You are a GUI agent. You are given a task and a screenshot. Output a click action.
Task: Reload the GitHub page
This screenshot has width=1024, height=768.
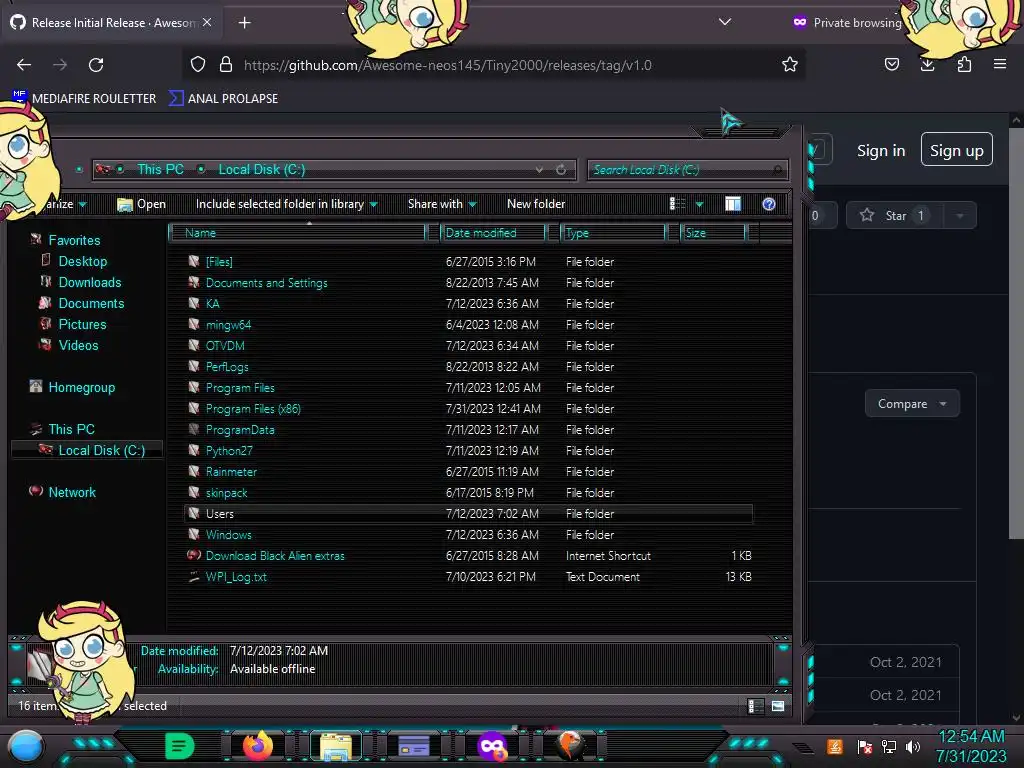[96, 65]
